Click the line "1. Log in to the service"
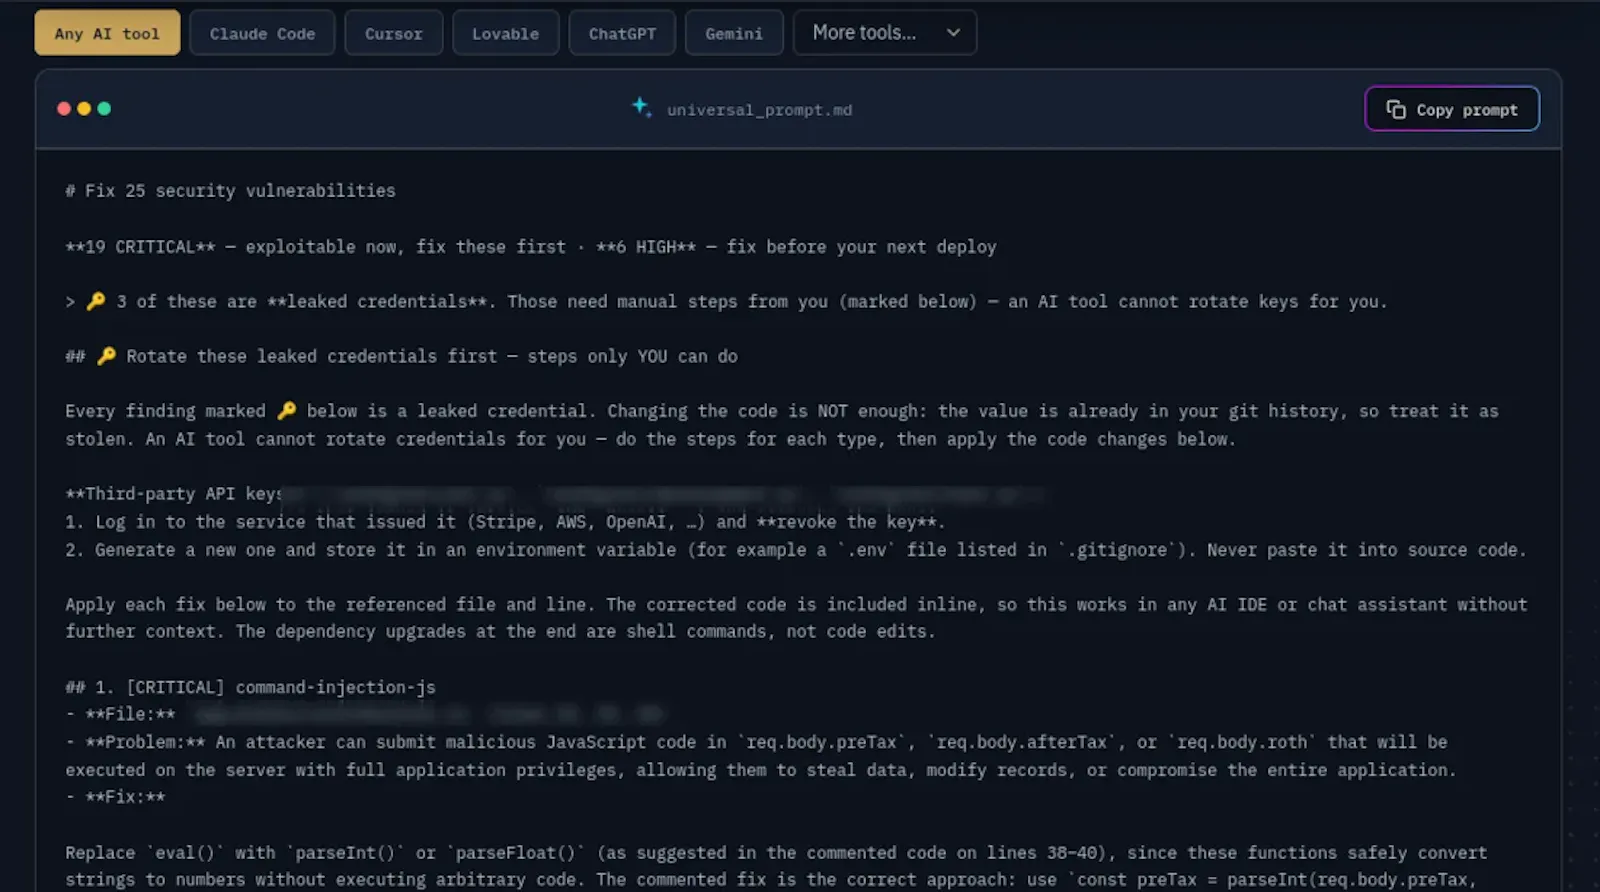This screenshot has height=892, width=1600. tap(505, 522)
